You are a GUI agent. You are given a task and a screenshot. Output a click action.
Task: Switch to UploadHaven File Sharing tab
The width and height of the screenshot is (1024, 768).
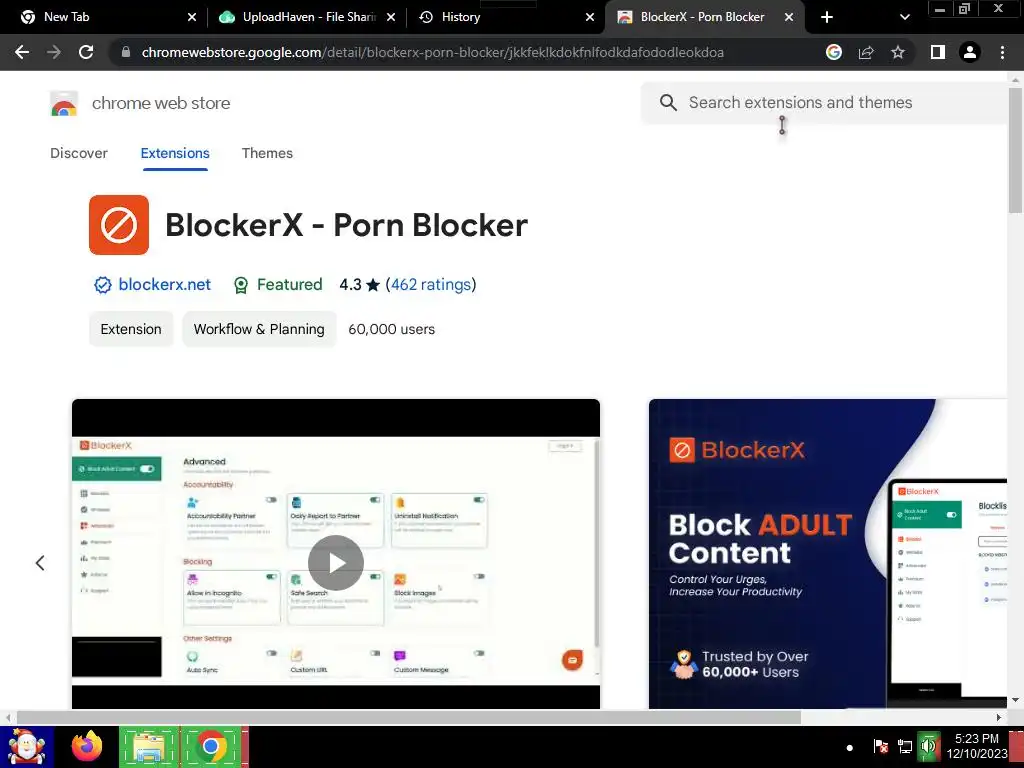pyautogui.click(x=307, y=17)
